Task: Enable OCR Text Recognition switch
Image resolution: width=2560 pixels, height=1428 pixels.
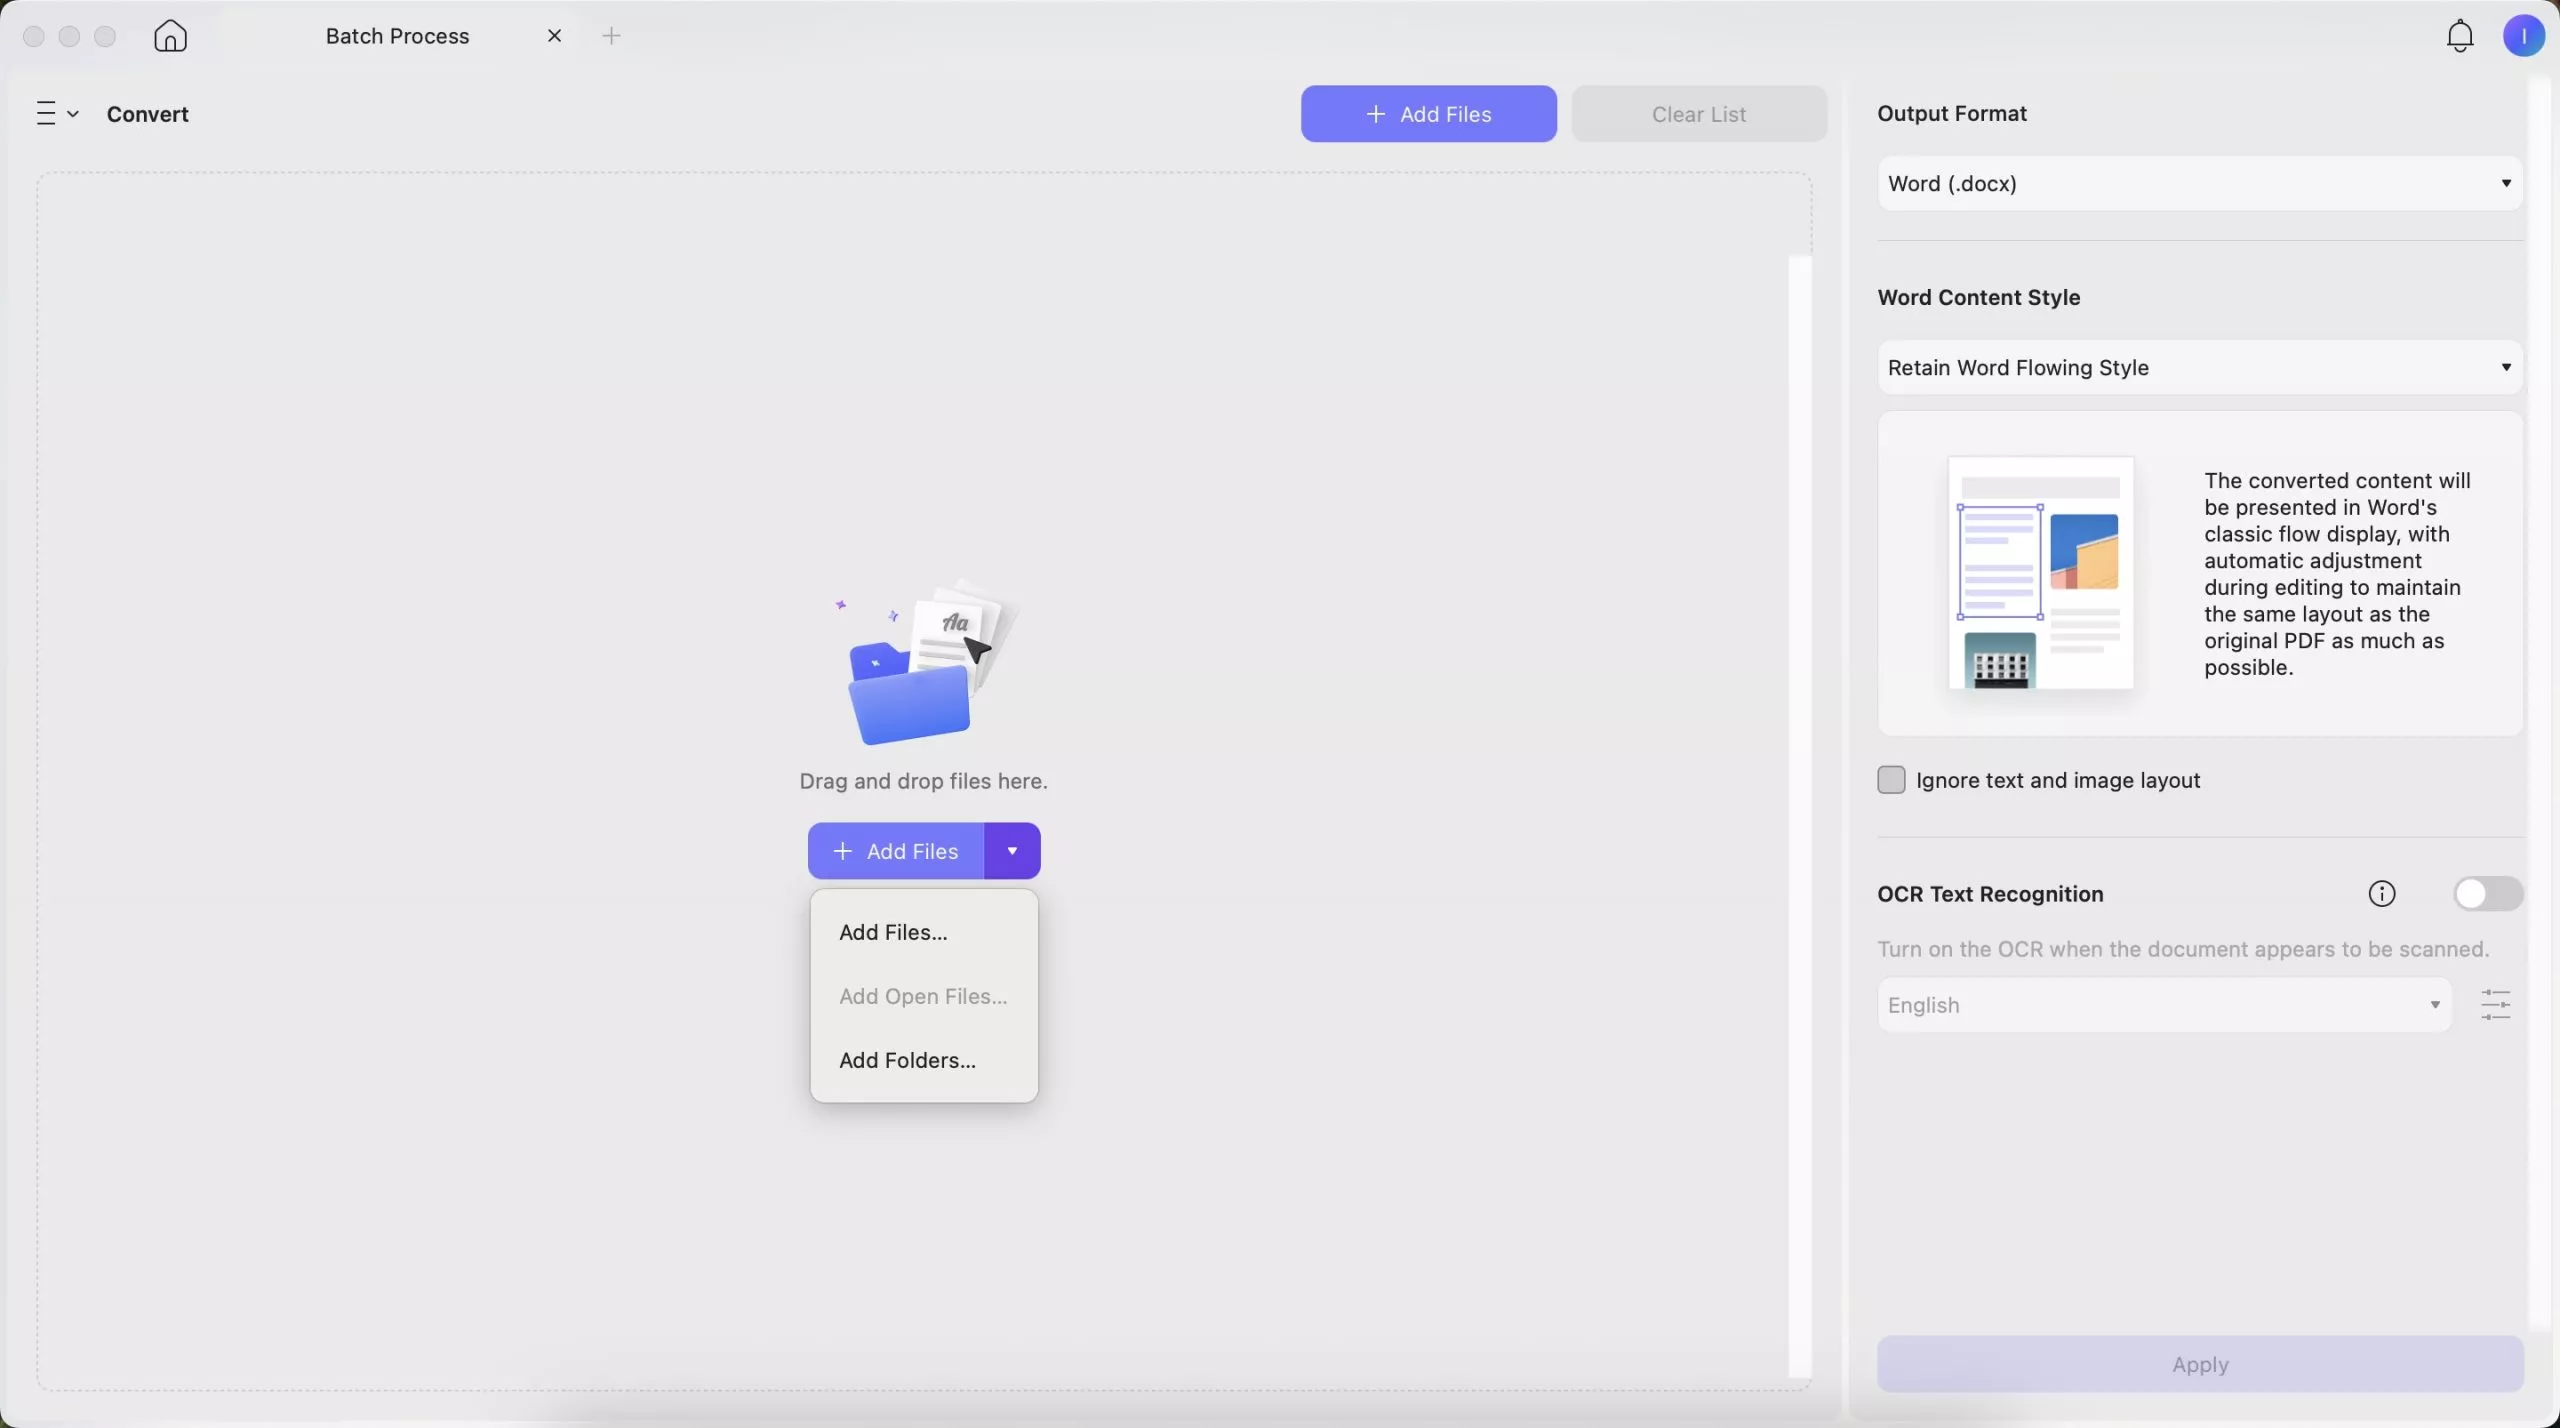Action: [2487, 894]
